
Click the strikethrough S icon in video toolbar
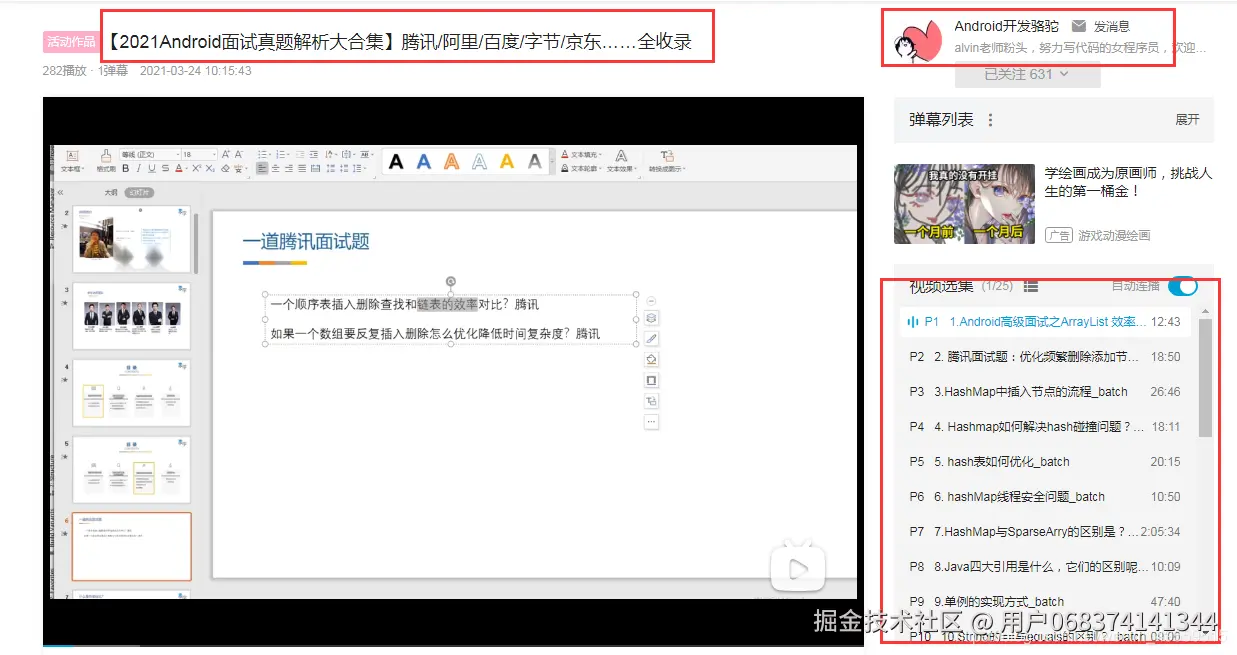pyautogui.click(x=165, y=169)
